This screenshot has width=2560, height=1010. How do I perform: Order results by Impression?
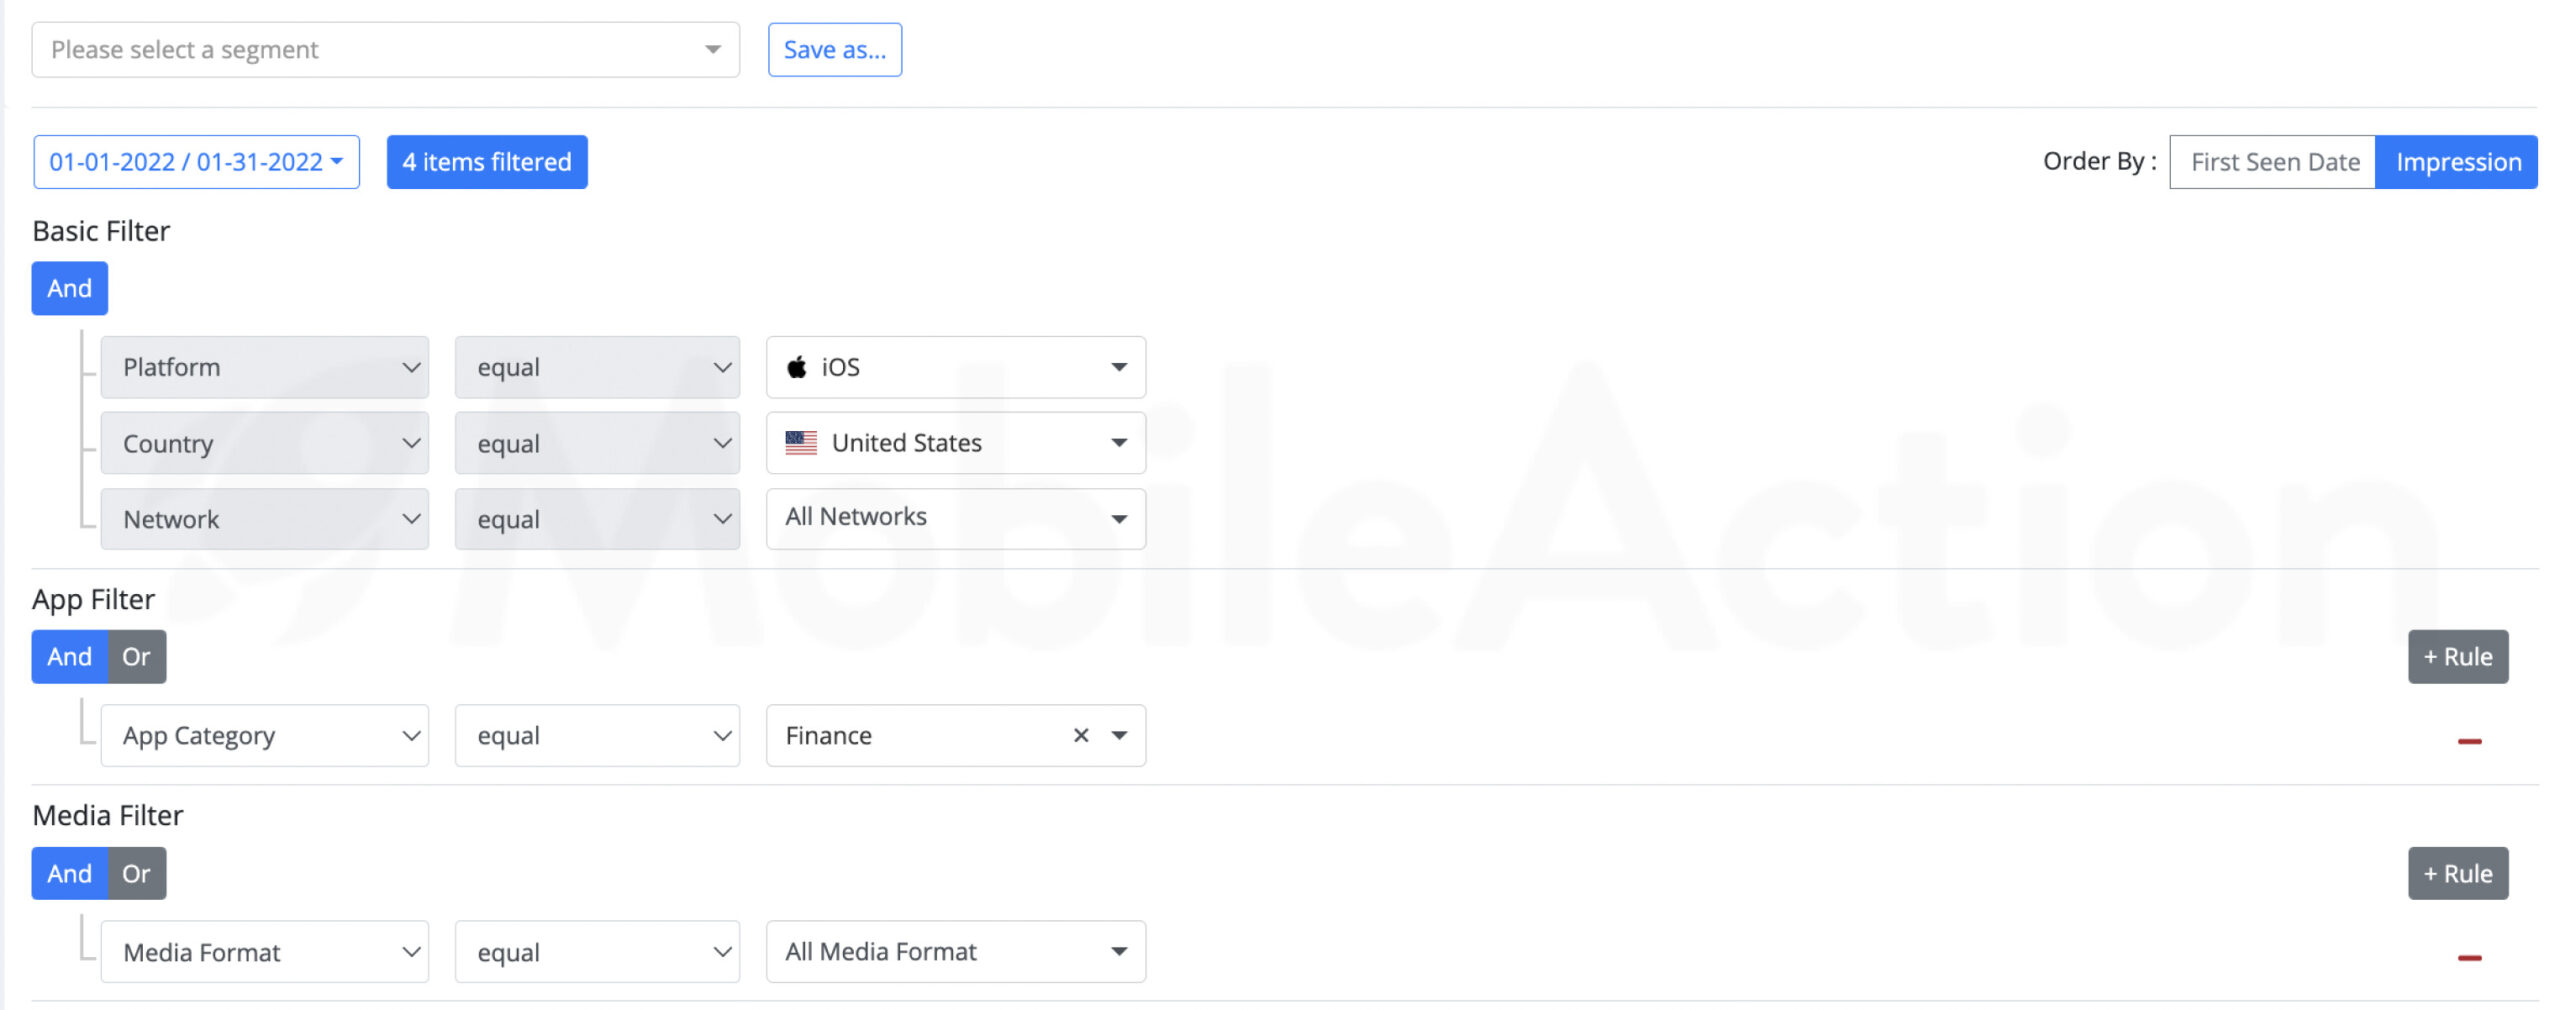[x=2457, y=162]
